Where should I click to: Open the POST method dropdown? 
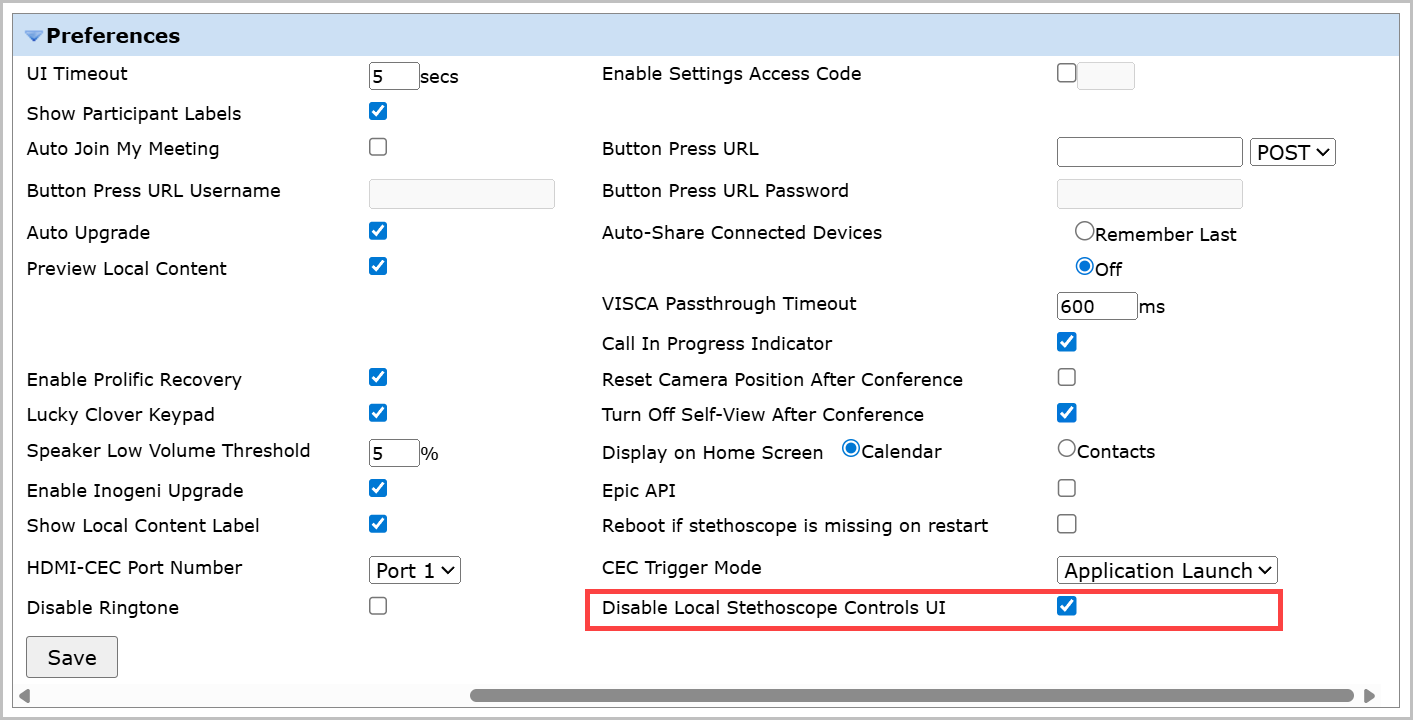[x=1292, y=152]
